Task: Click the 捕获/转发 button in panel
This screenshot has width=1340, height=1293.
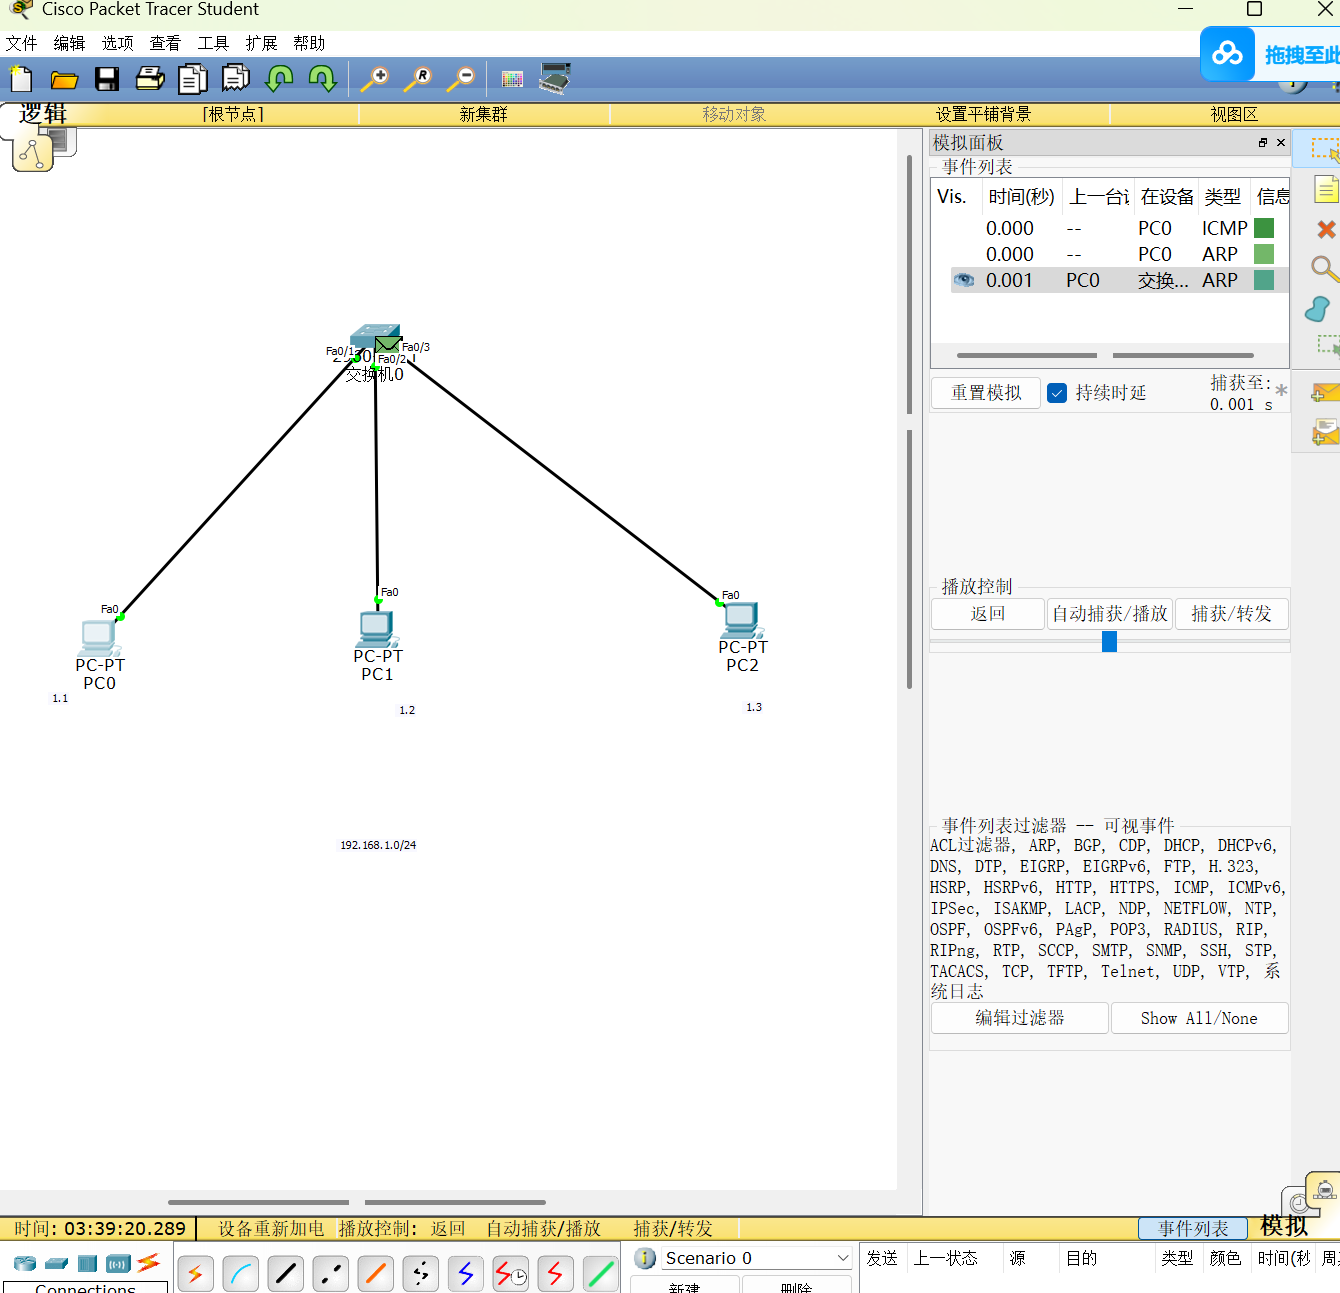Action: (x=1232, y=614)
